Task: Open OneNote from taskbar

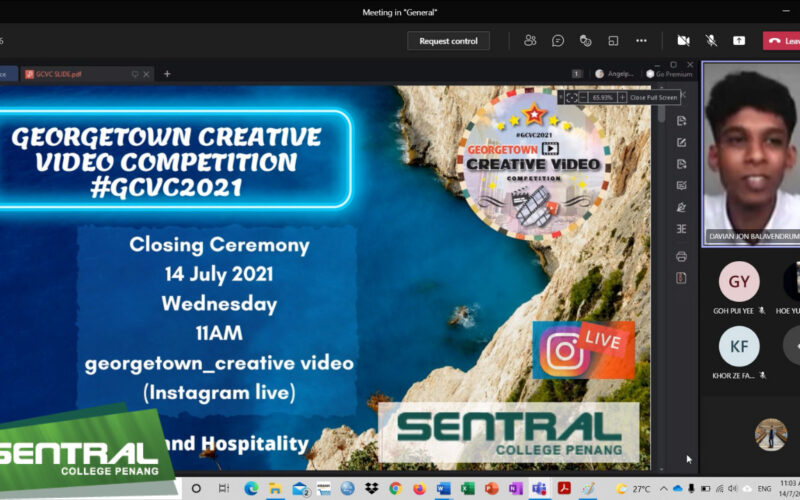Action: [515, 488]
